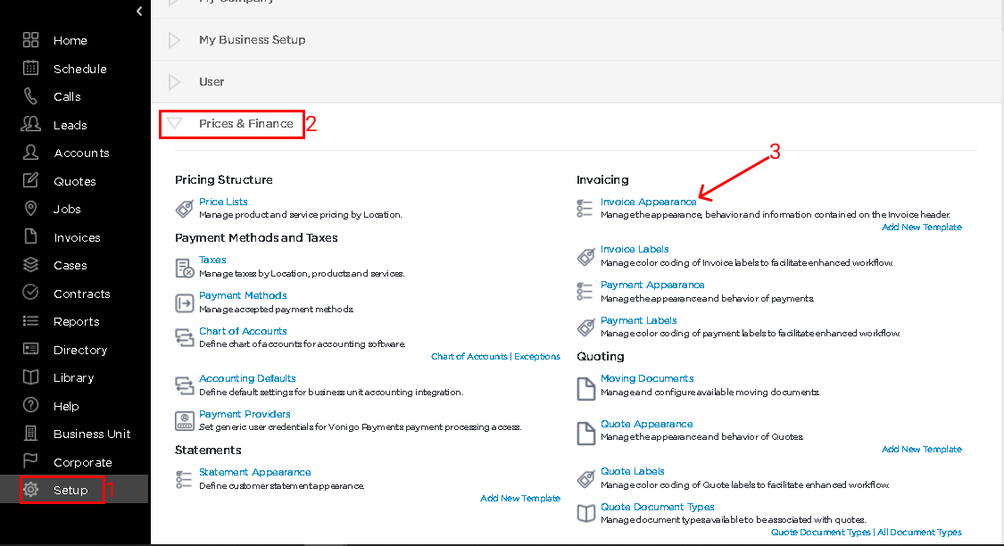Click the Payment Appearance list icon
1004x546 pixels.
point(585,291)
